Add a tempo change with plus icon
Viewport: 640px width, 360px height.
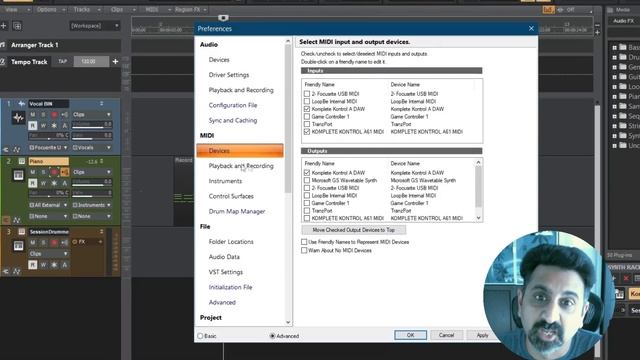tap(115, 62)
